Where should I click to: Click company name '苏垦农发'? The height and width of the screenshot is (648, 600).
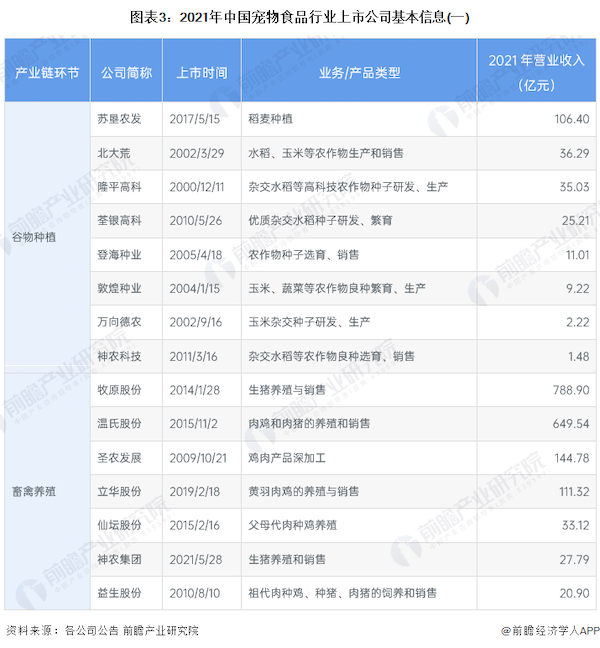coord(119,119)
